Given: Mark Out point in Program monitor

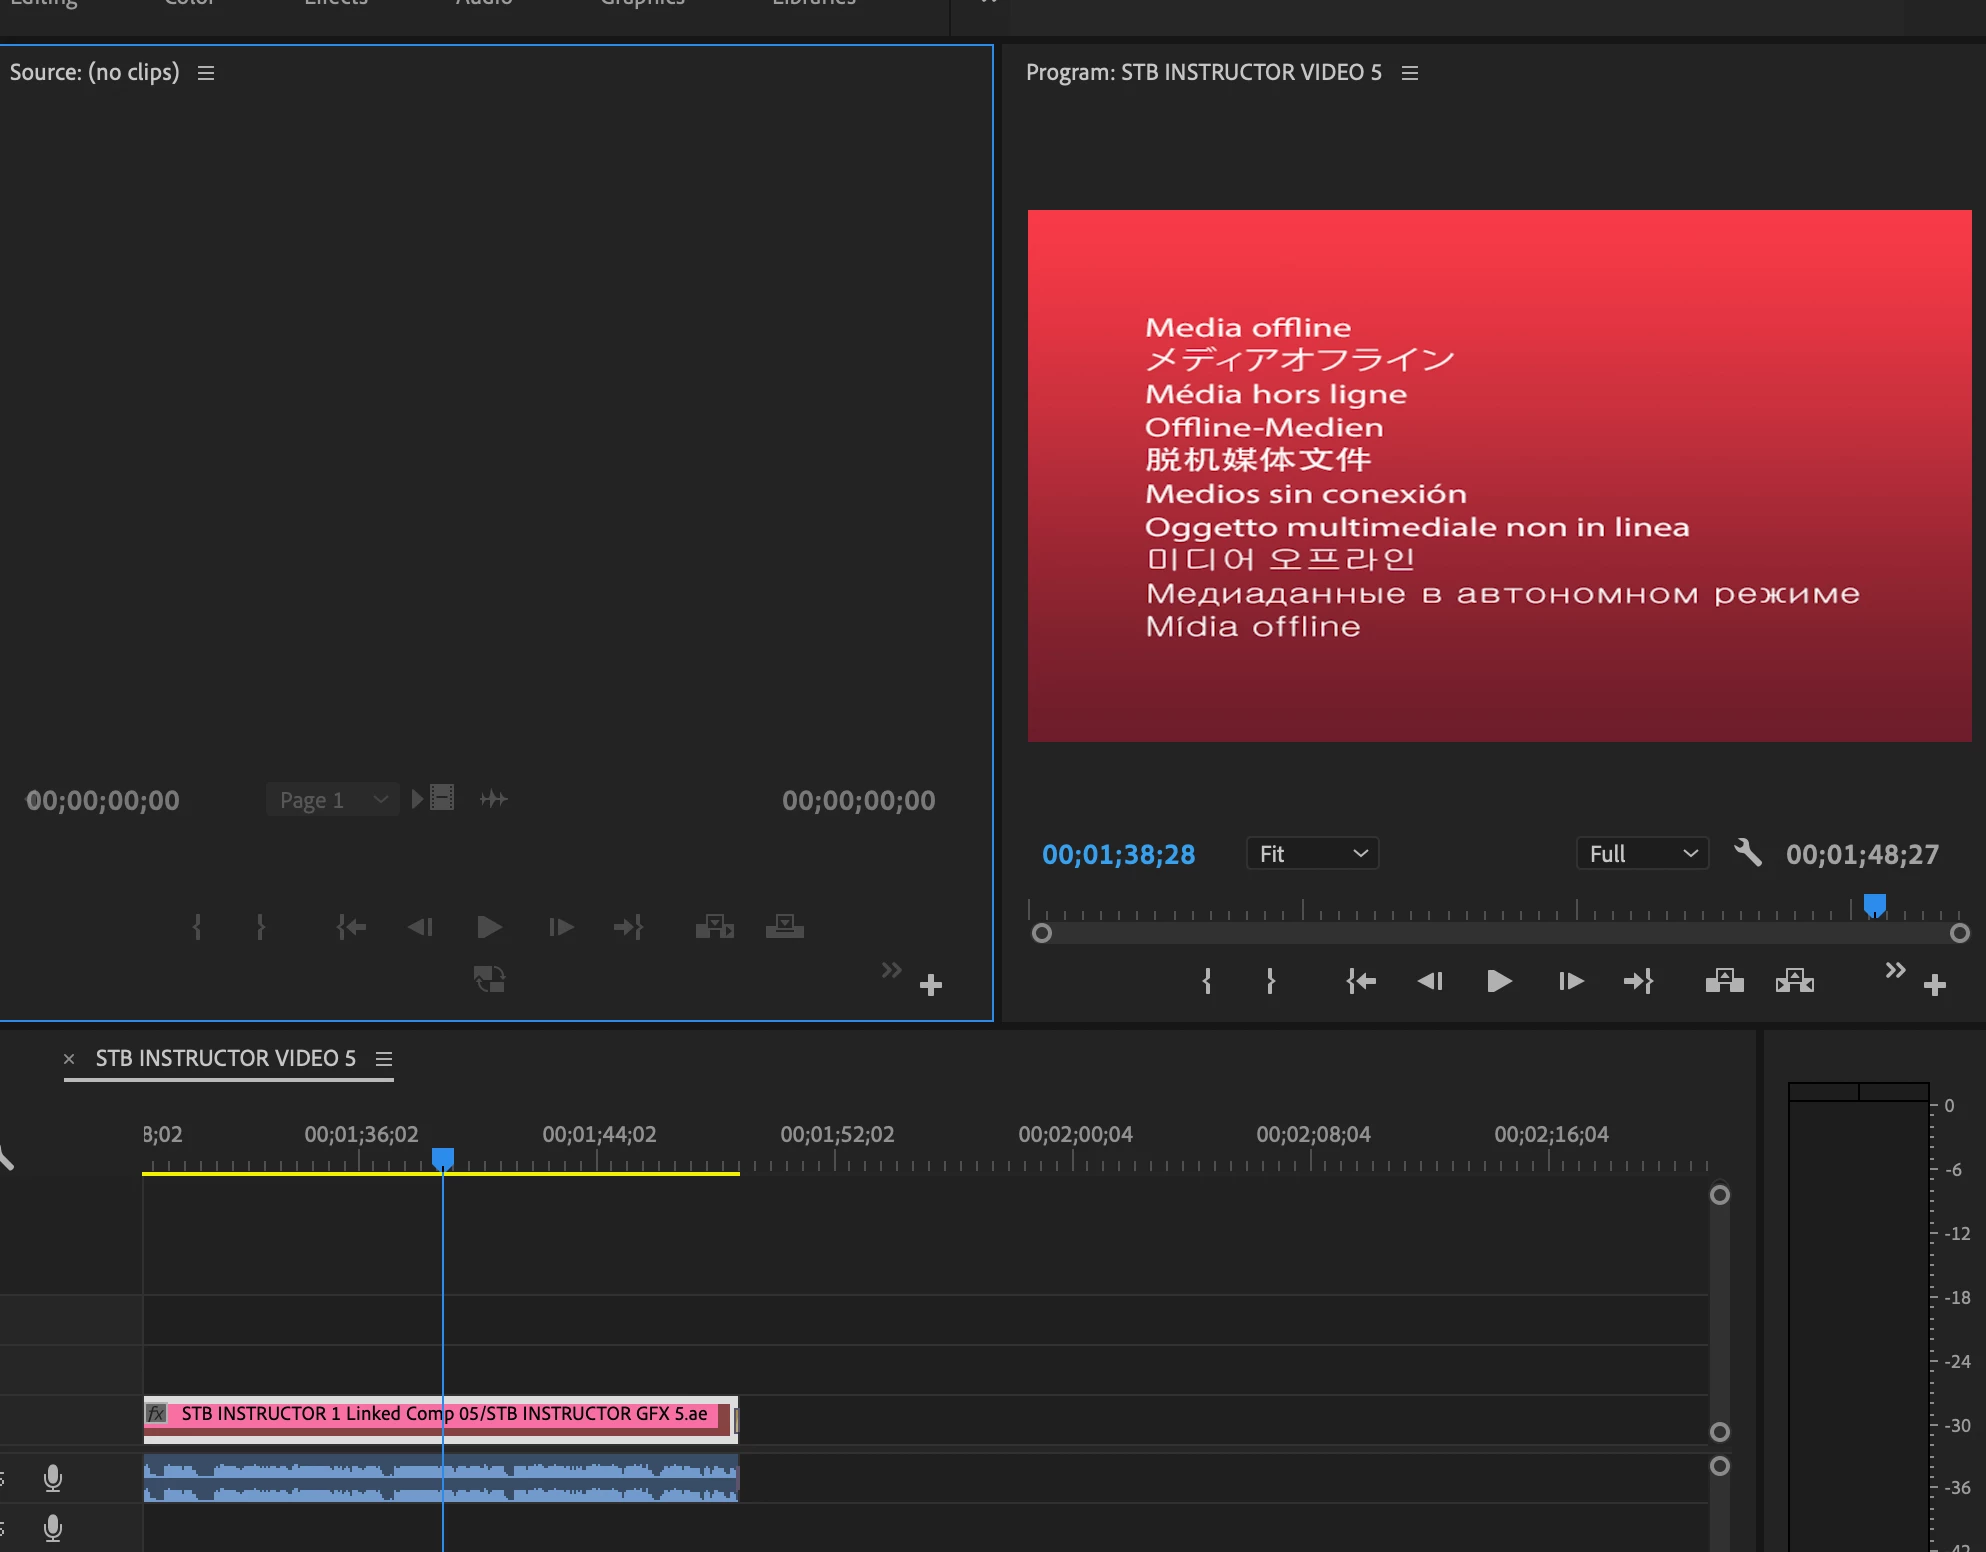Looking at the screenshot, I should coord(1270,981).
